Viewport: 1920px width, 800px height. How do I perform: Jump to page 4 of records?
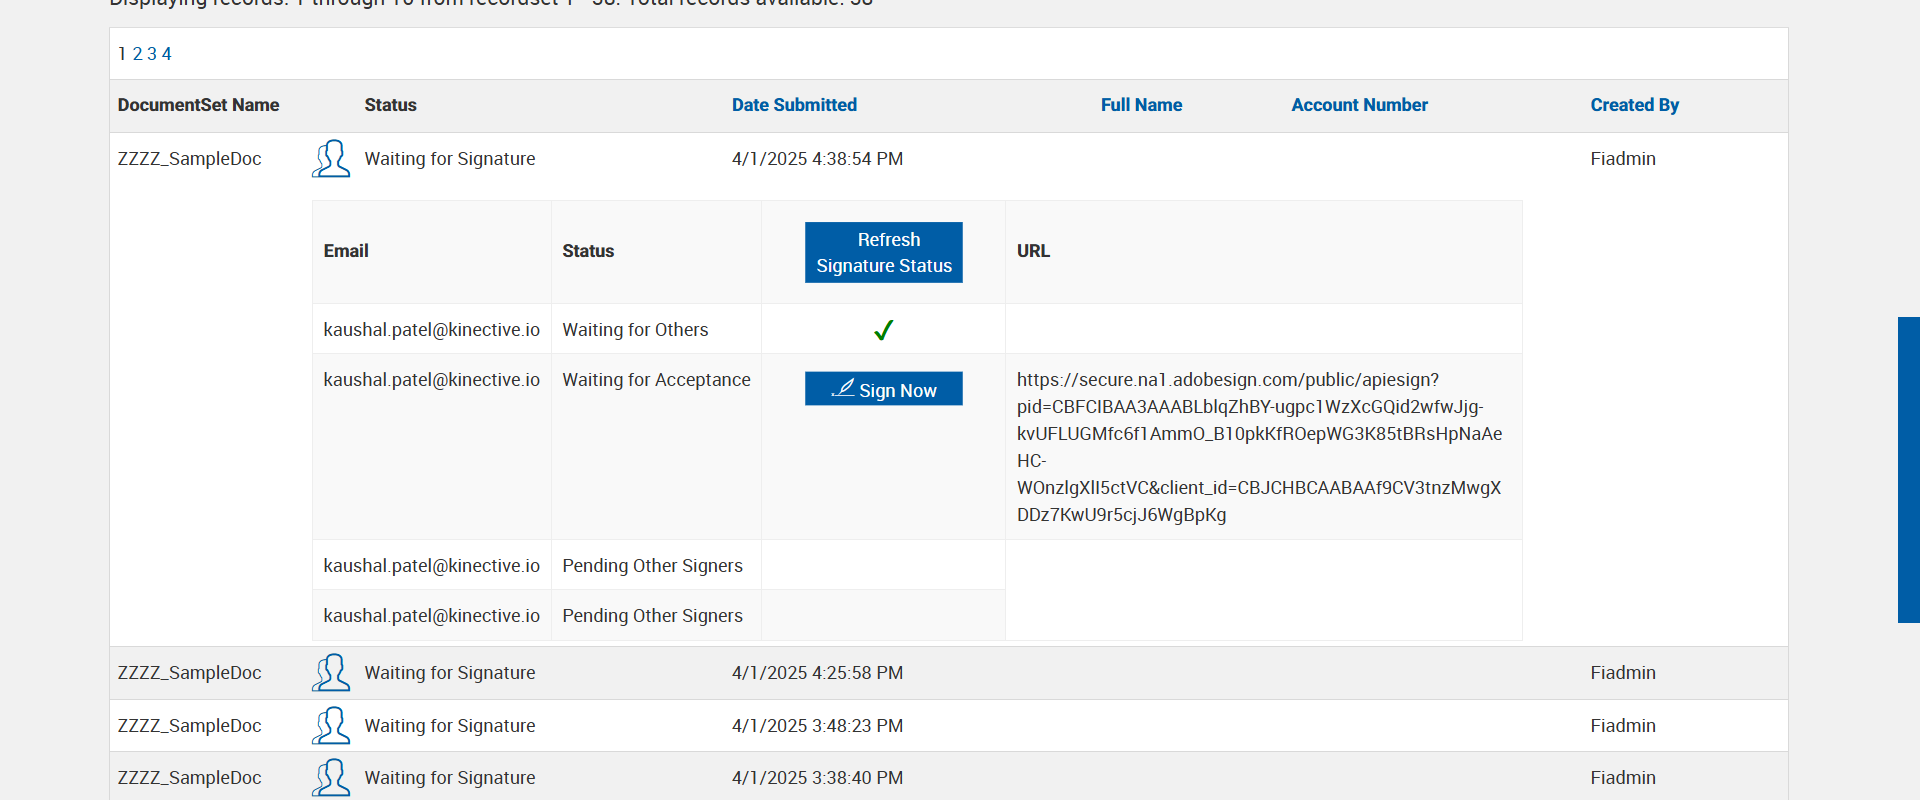pyautogui.click(x=167, y=54)
